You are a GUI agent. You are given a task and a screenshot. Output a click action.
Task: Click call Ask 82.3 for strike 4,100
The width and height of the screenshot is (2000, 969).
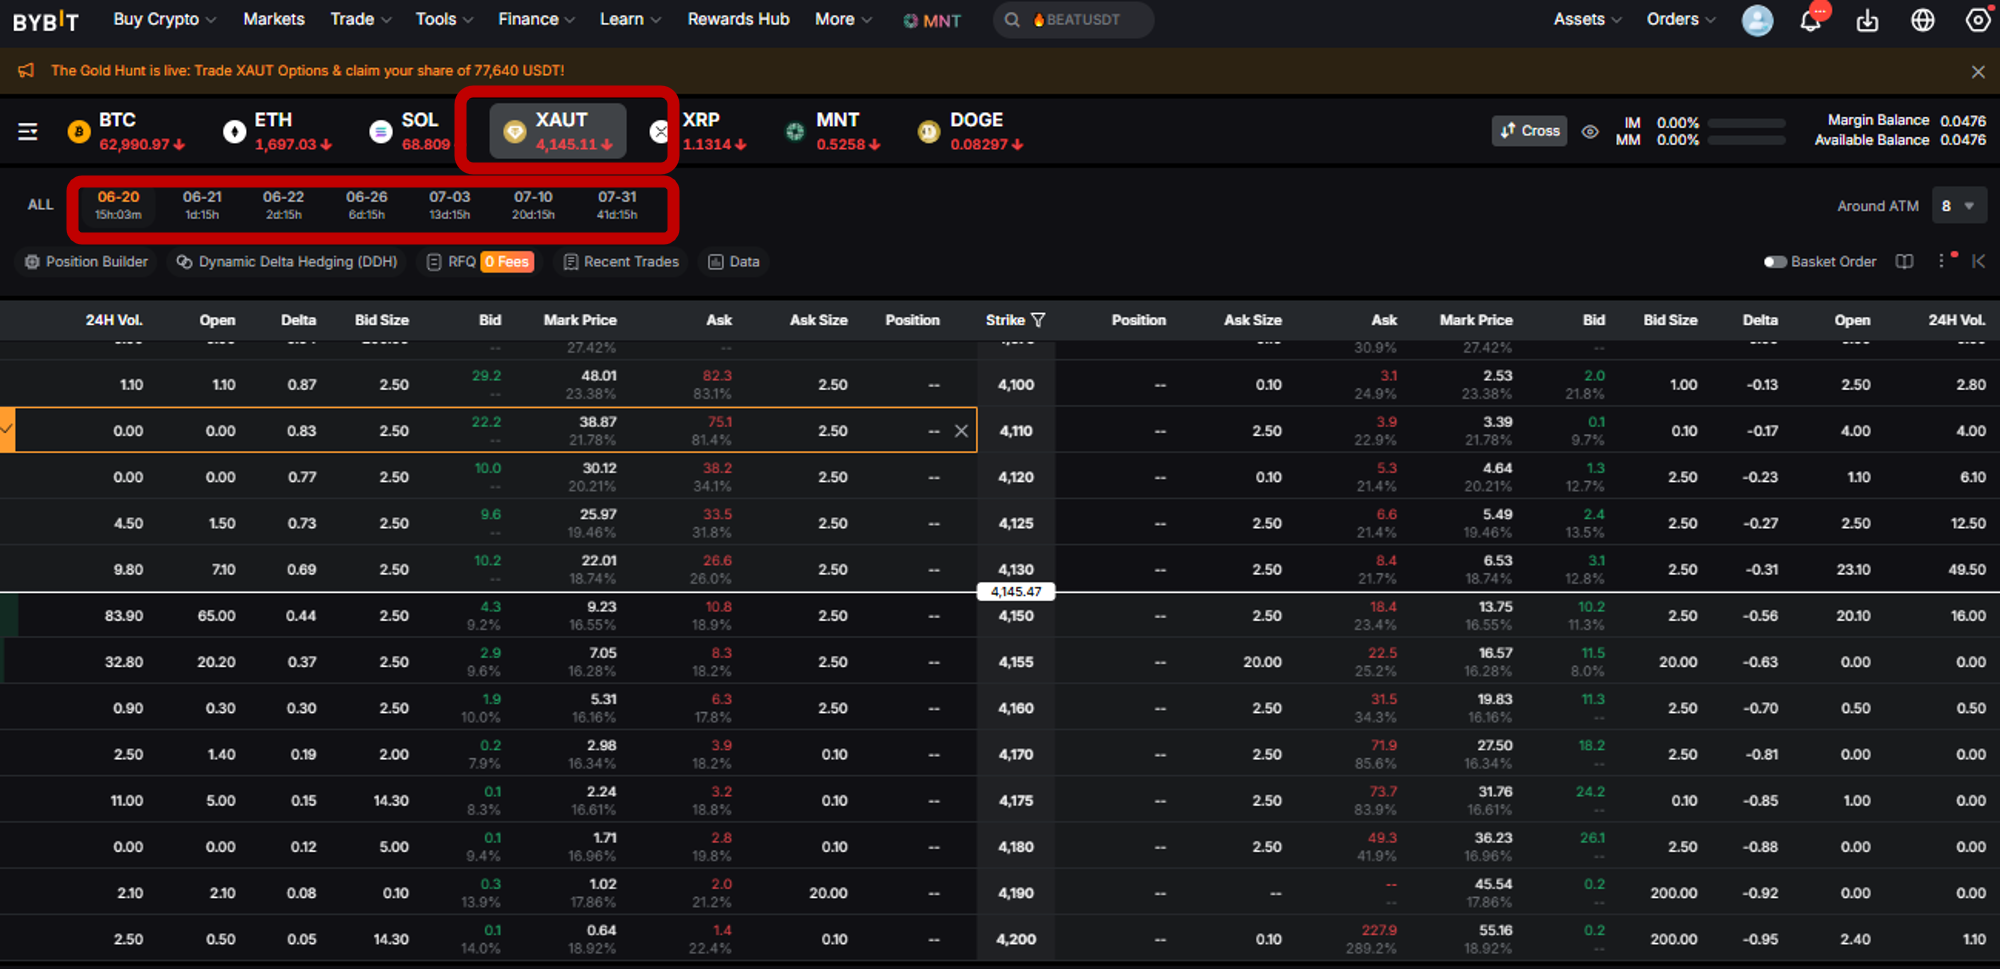point(717,376)
